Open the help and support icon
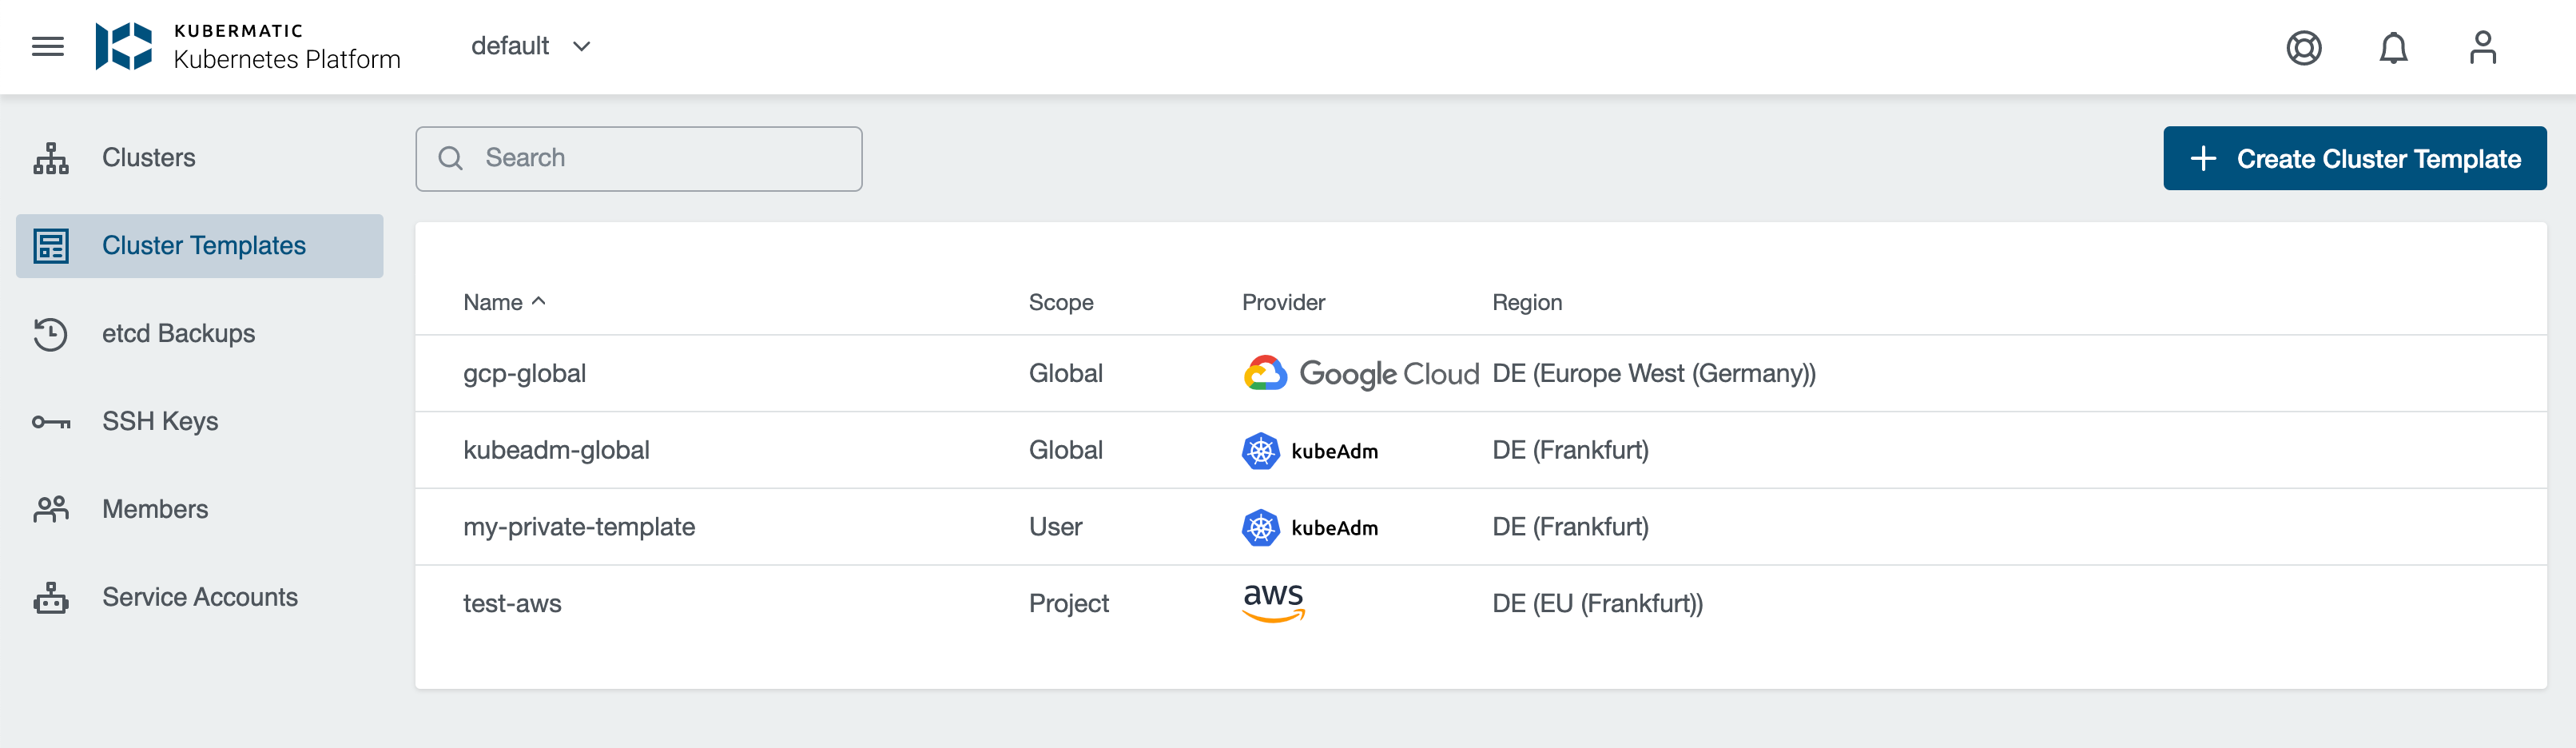The width and height of the screenshot is (2576, 748). pyautogui.click(x=2303, y=47)
